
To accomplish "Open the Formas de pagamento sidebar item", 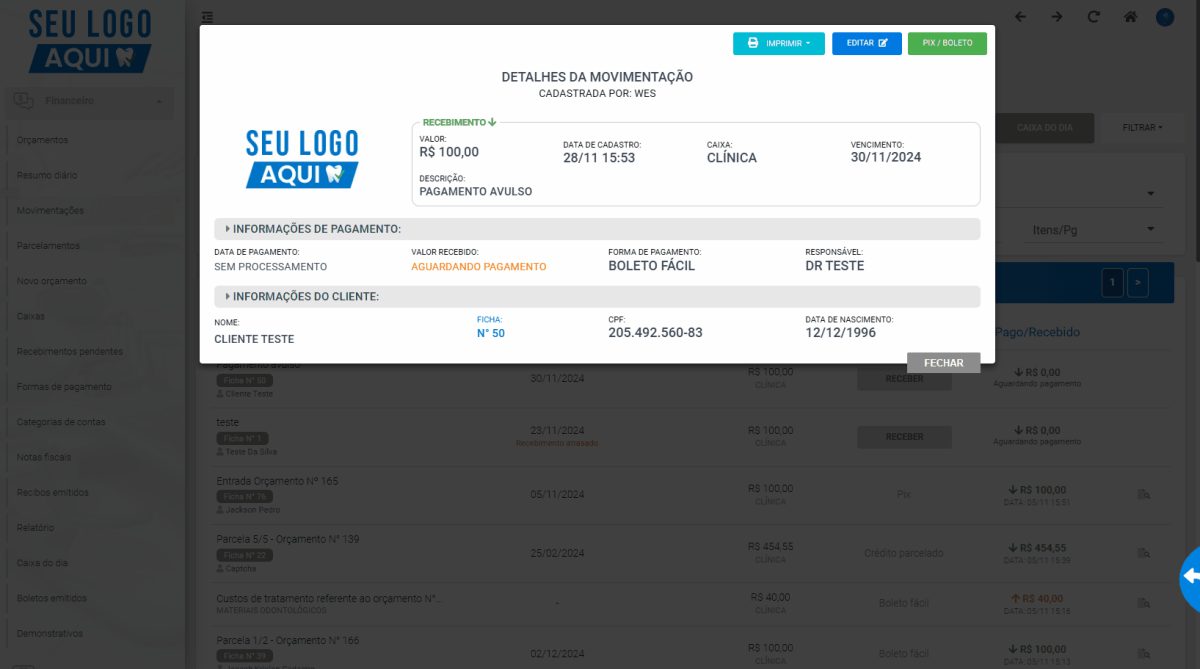I will (64, 387).
